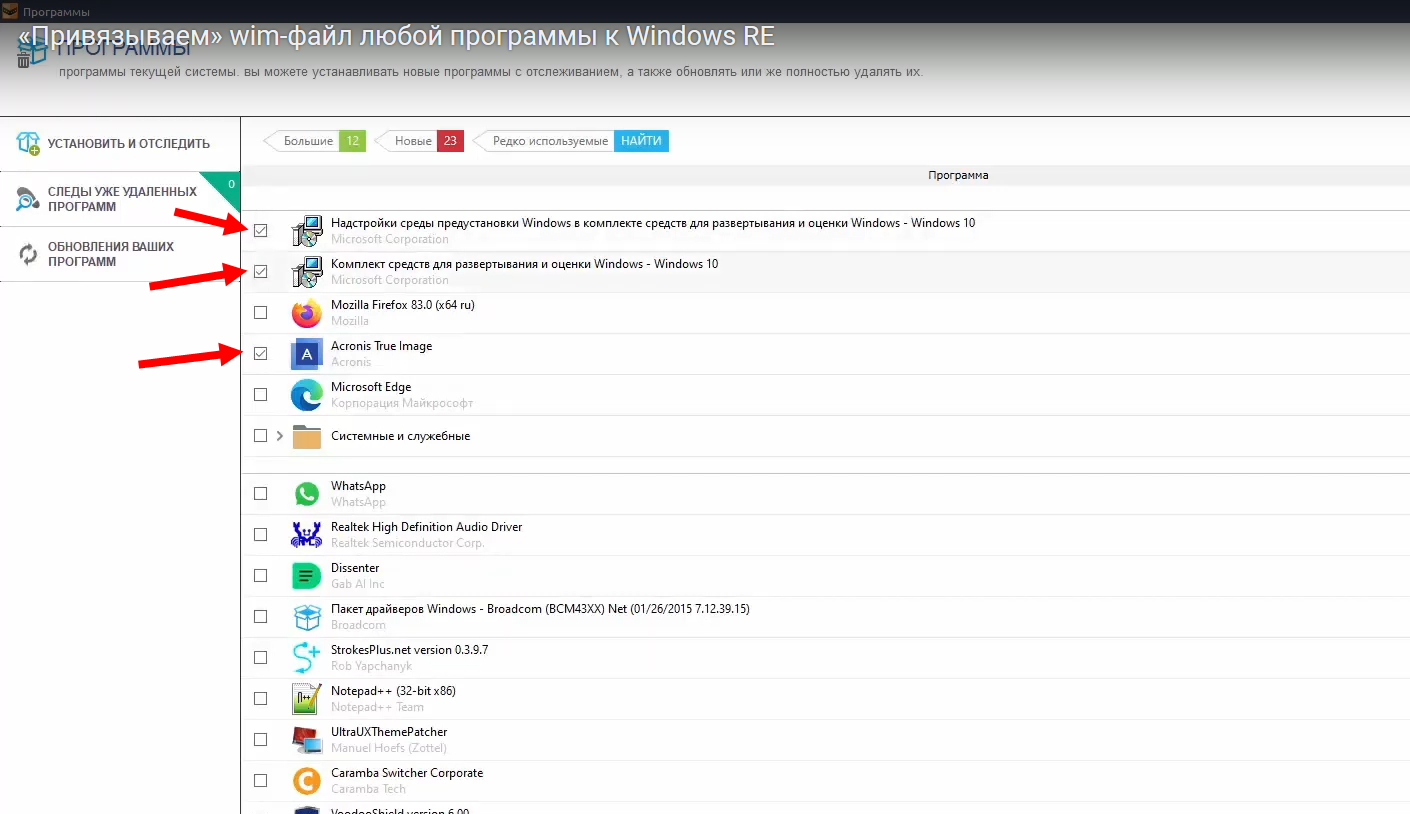Click the Windows PE add-ons installer icon
This screenshot has width=1410, height=814.
pyautogui.click(x=306, y=231)
